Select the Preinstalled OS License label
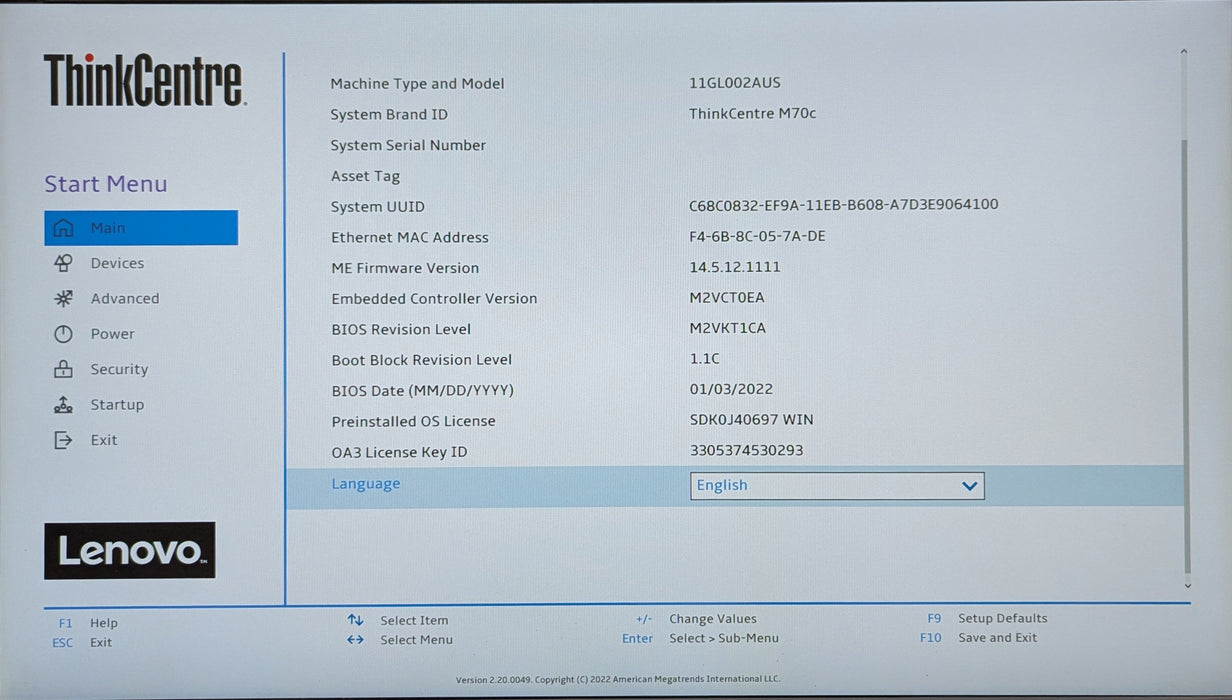Viewport: 1232px width, 700px height. click(x=413, y=421)
